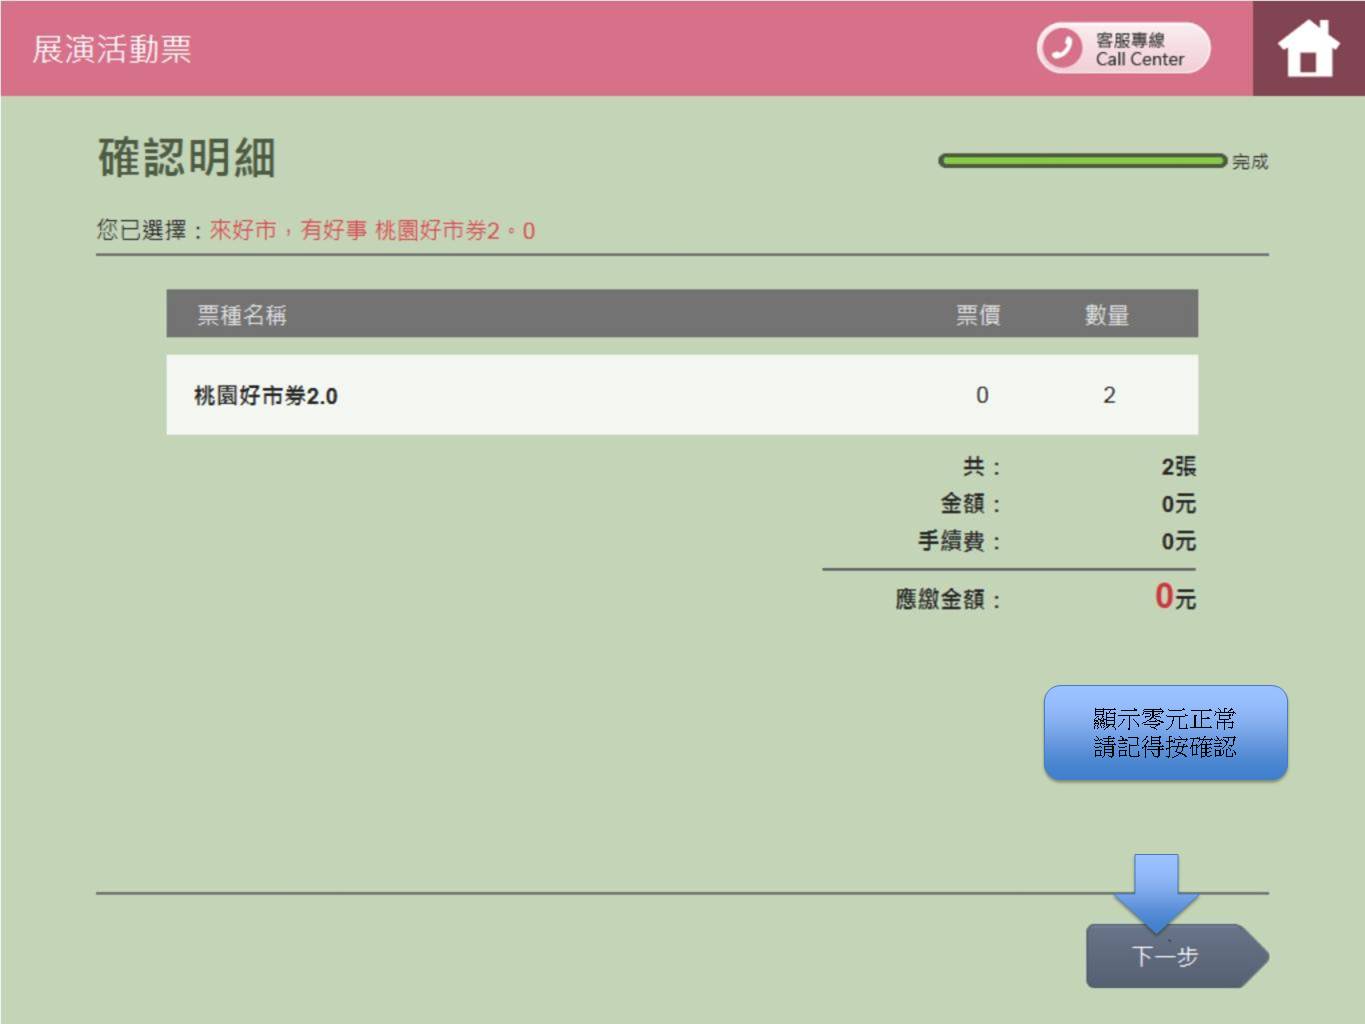
Task: Click the 完成 progress label
Action: pyautogui.click(x=1250, y=162)
